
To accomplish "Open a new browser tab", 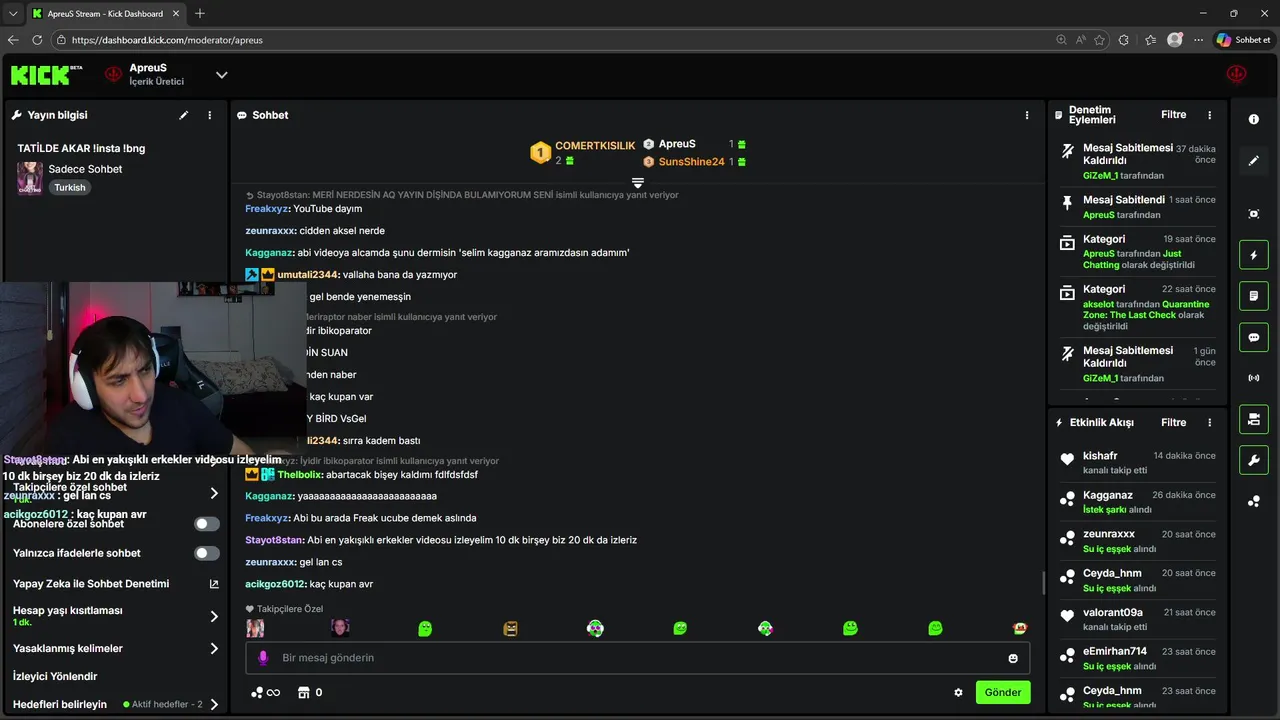I will (200, 14).
